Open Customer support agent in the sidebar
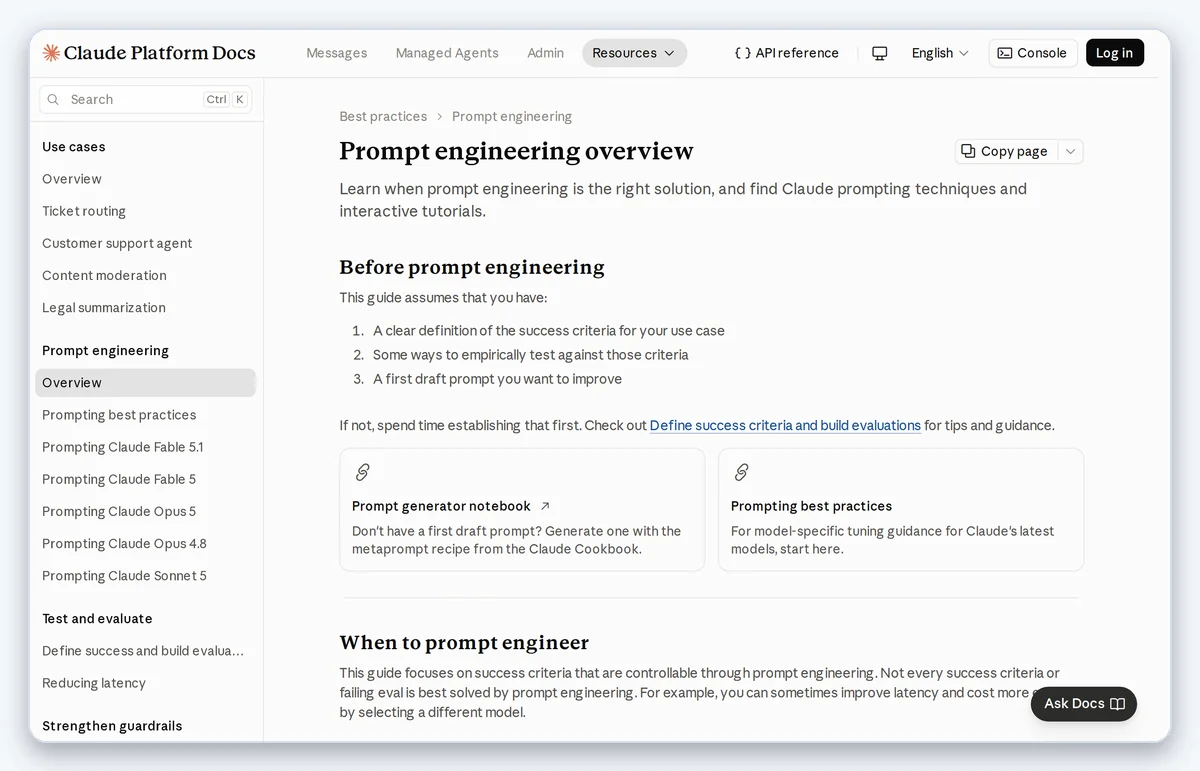The image size is (1200, 771). (x=117, y=243)
